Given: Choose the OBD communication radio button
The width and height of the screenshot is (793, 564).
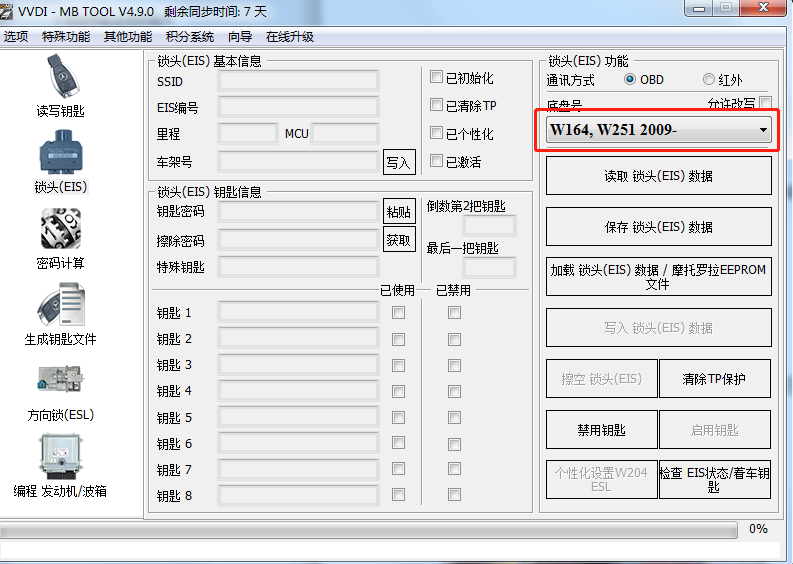Looking at the screenshot, I should (x=630, y=79).
